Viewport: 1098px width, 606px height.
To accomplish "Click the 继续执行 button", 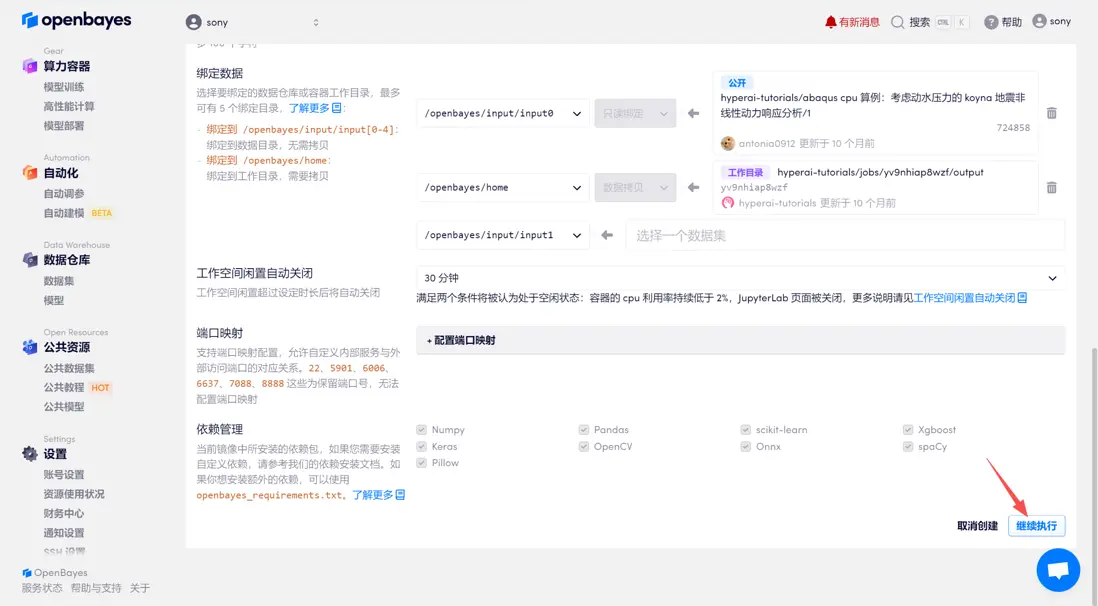I will [x=1036, y=525].
